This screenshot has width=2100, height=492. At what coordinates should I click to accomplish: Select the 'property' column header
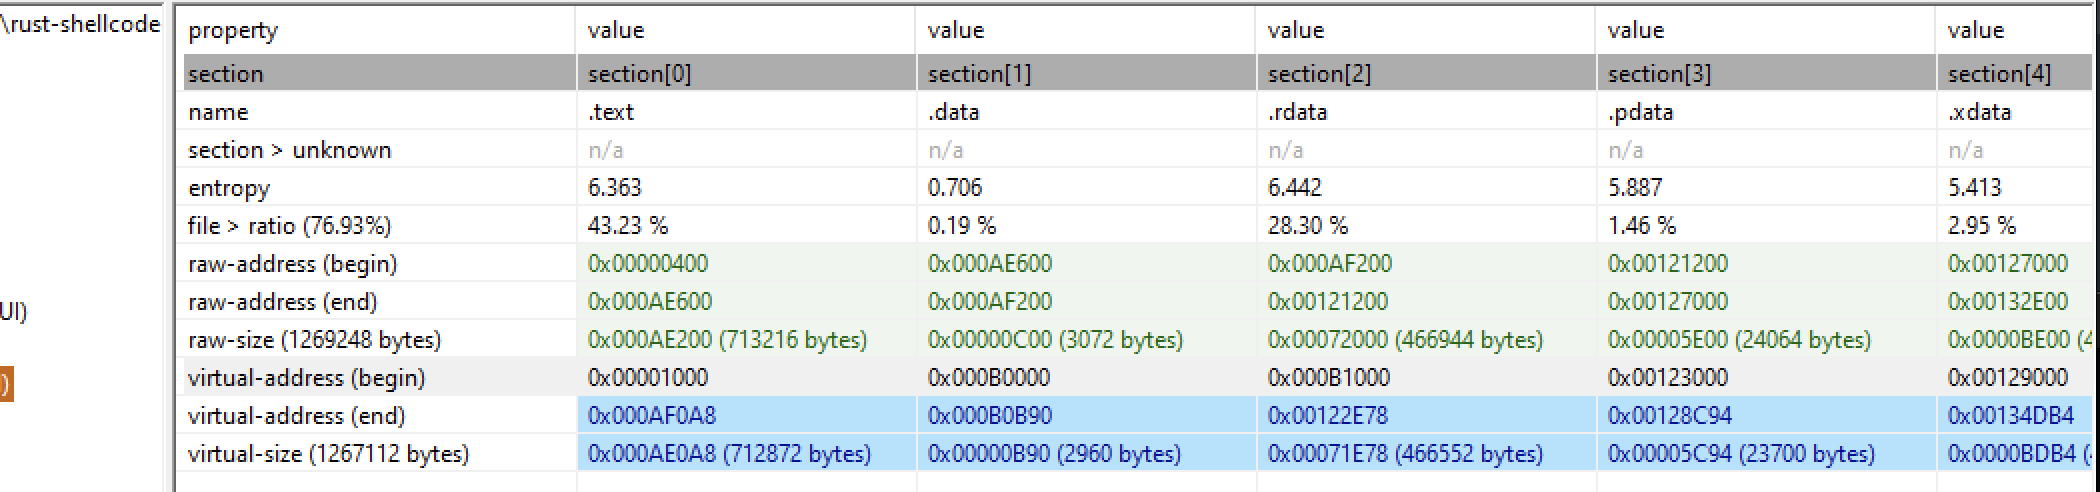(378, 30)
